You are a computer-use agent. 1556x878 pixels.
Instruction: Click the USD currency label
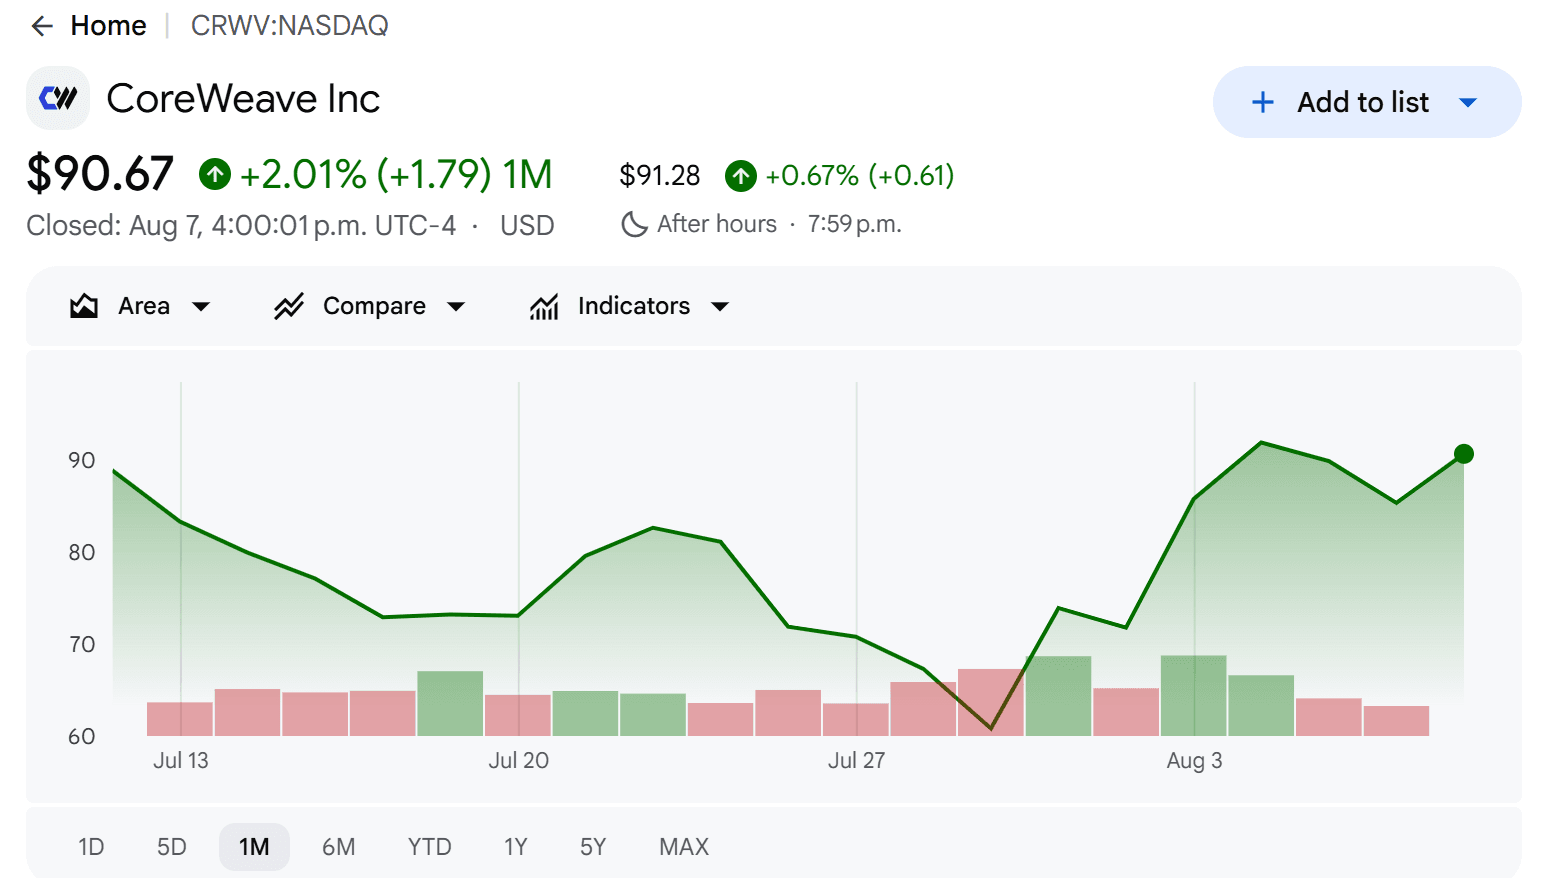click(527, 226)
